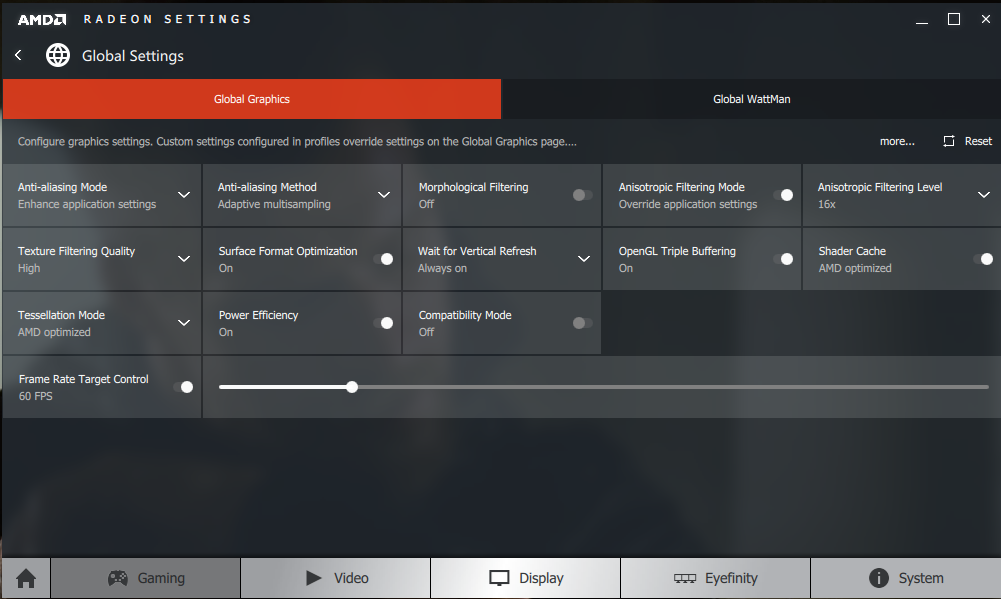Expand Anti-aliasing Mode dropdown
The image size is (1001, 599).
184,195
